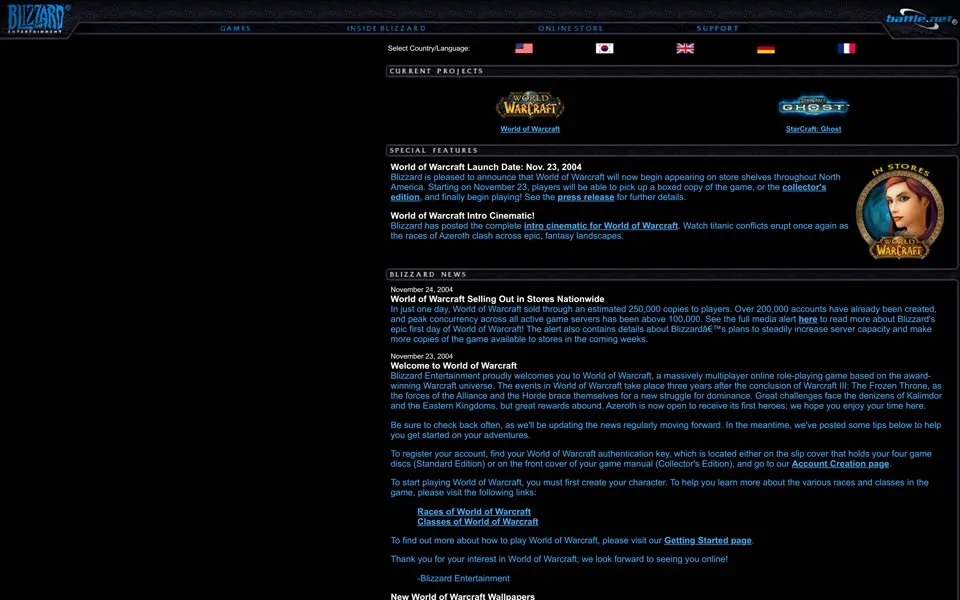Follow the StarCraft: Ghost text link
The height and width of the screenshot is (600, 960).
tap(814, 129)
